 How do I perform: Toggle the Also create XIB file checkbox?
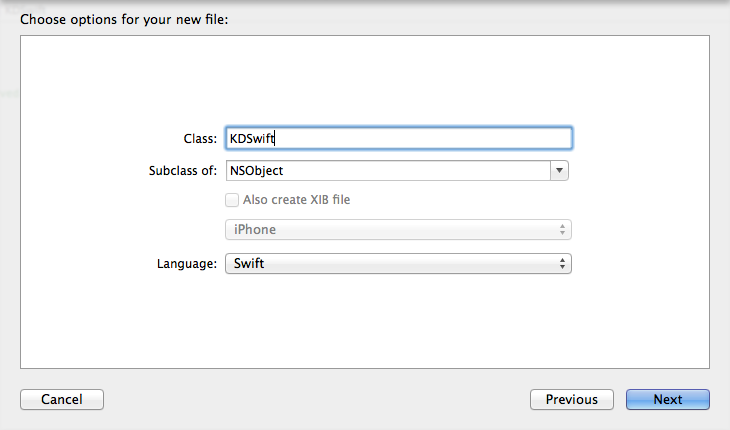(x=233, y=200)
